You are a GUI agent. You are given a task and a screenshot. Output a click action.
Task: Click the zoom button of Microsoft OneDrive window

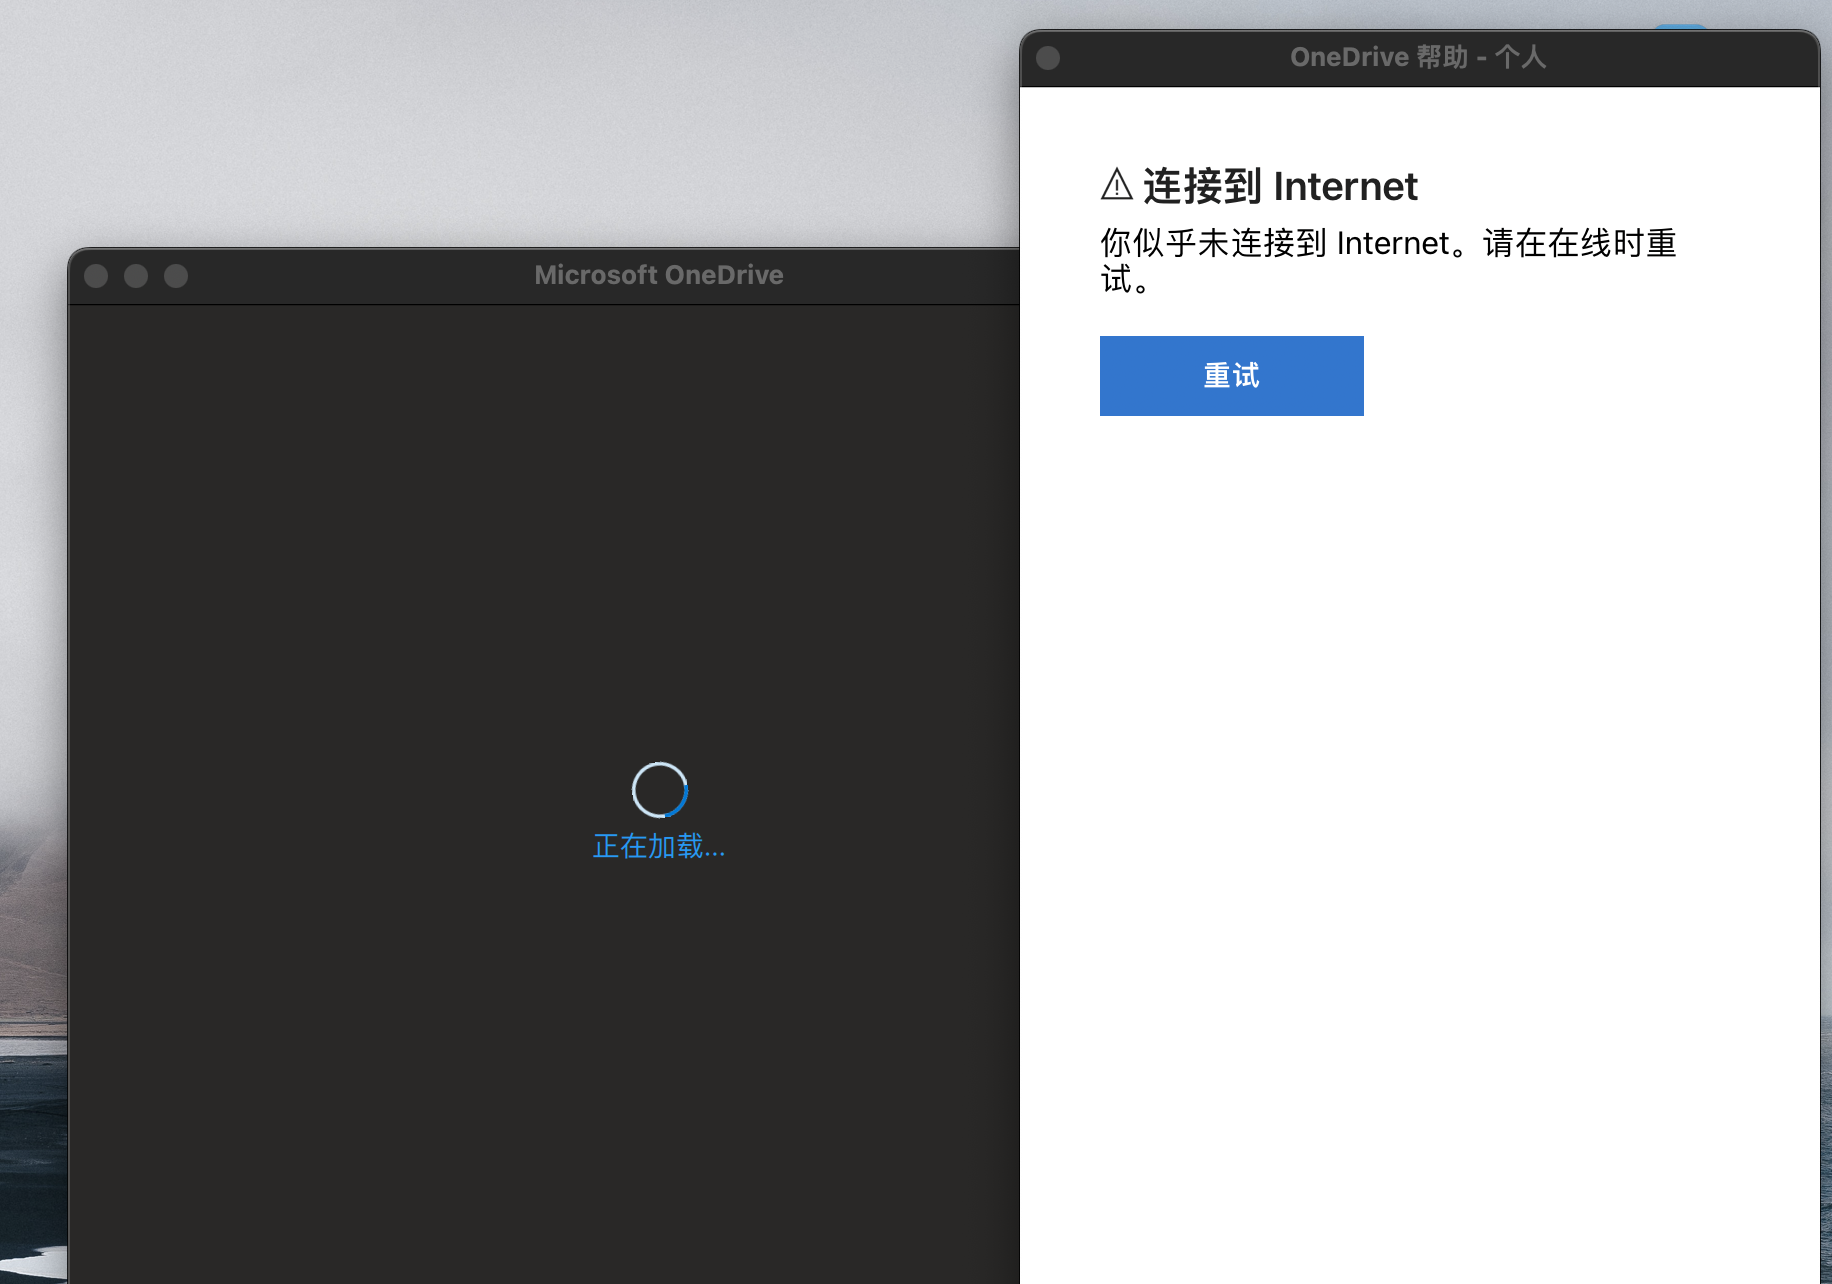[176, 276]
